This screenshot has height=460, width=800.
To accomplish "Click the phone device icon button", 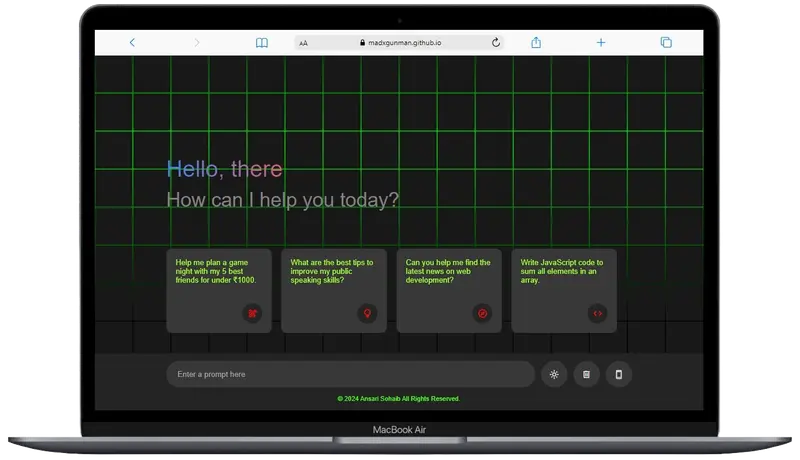I will (x=619, y=374).
